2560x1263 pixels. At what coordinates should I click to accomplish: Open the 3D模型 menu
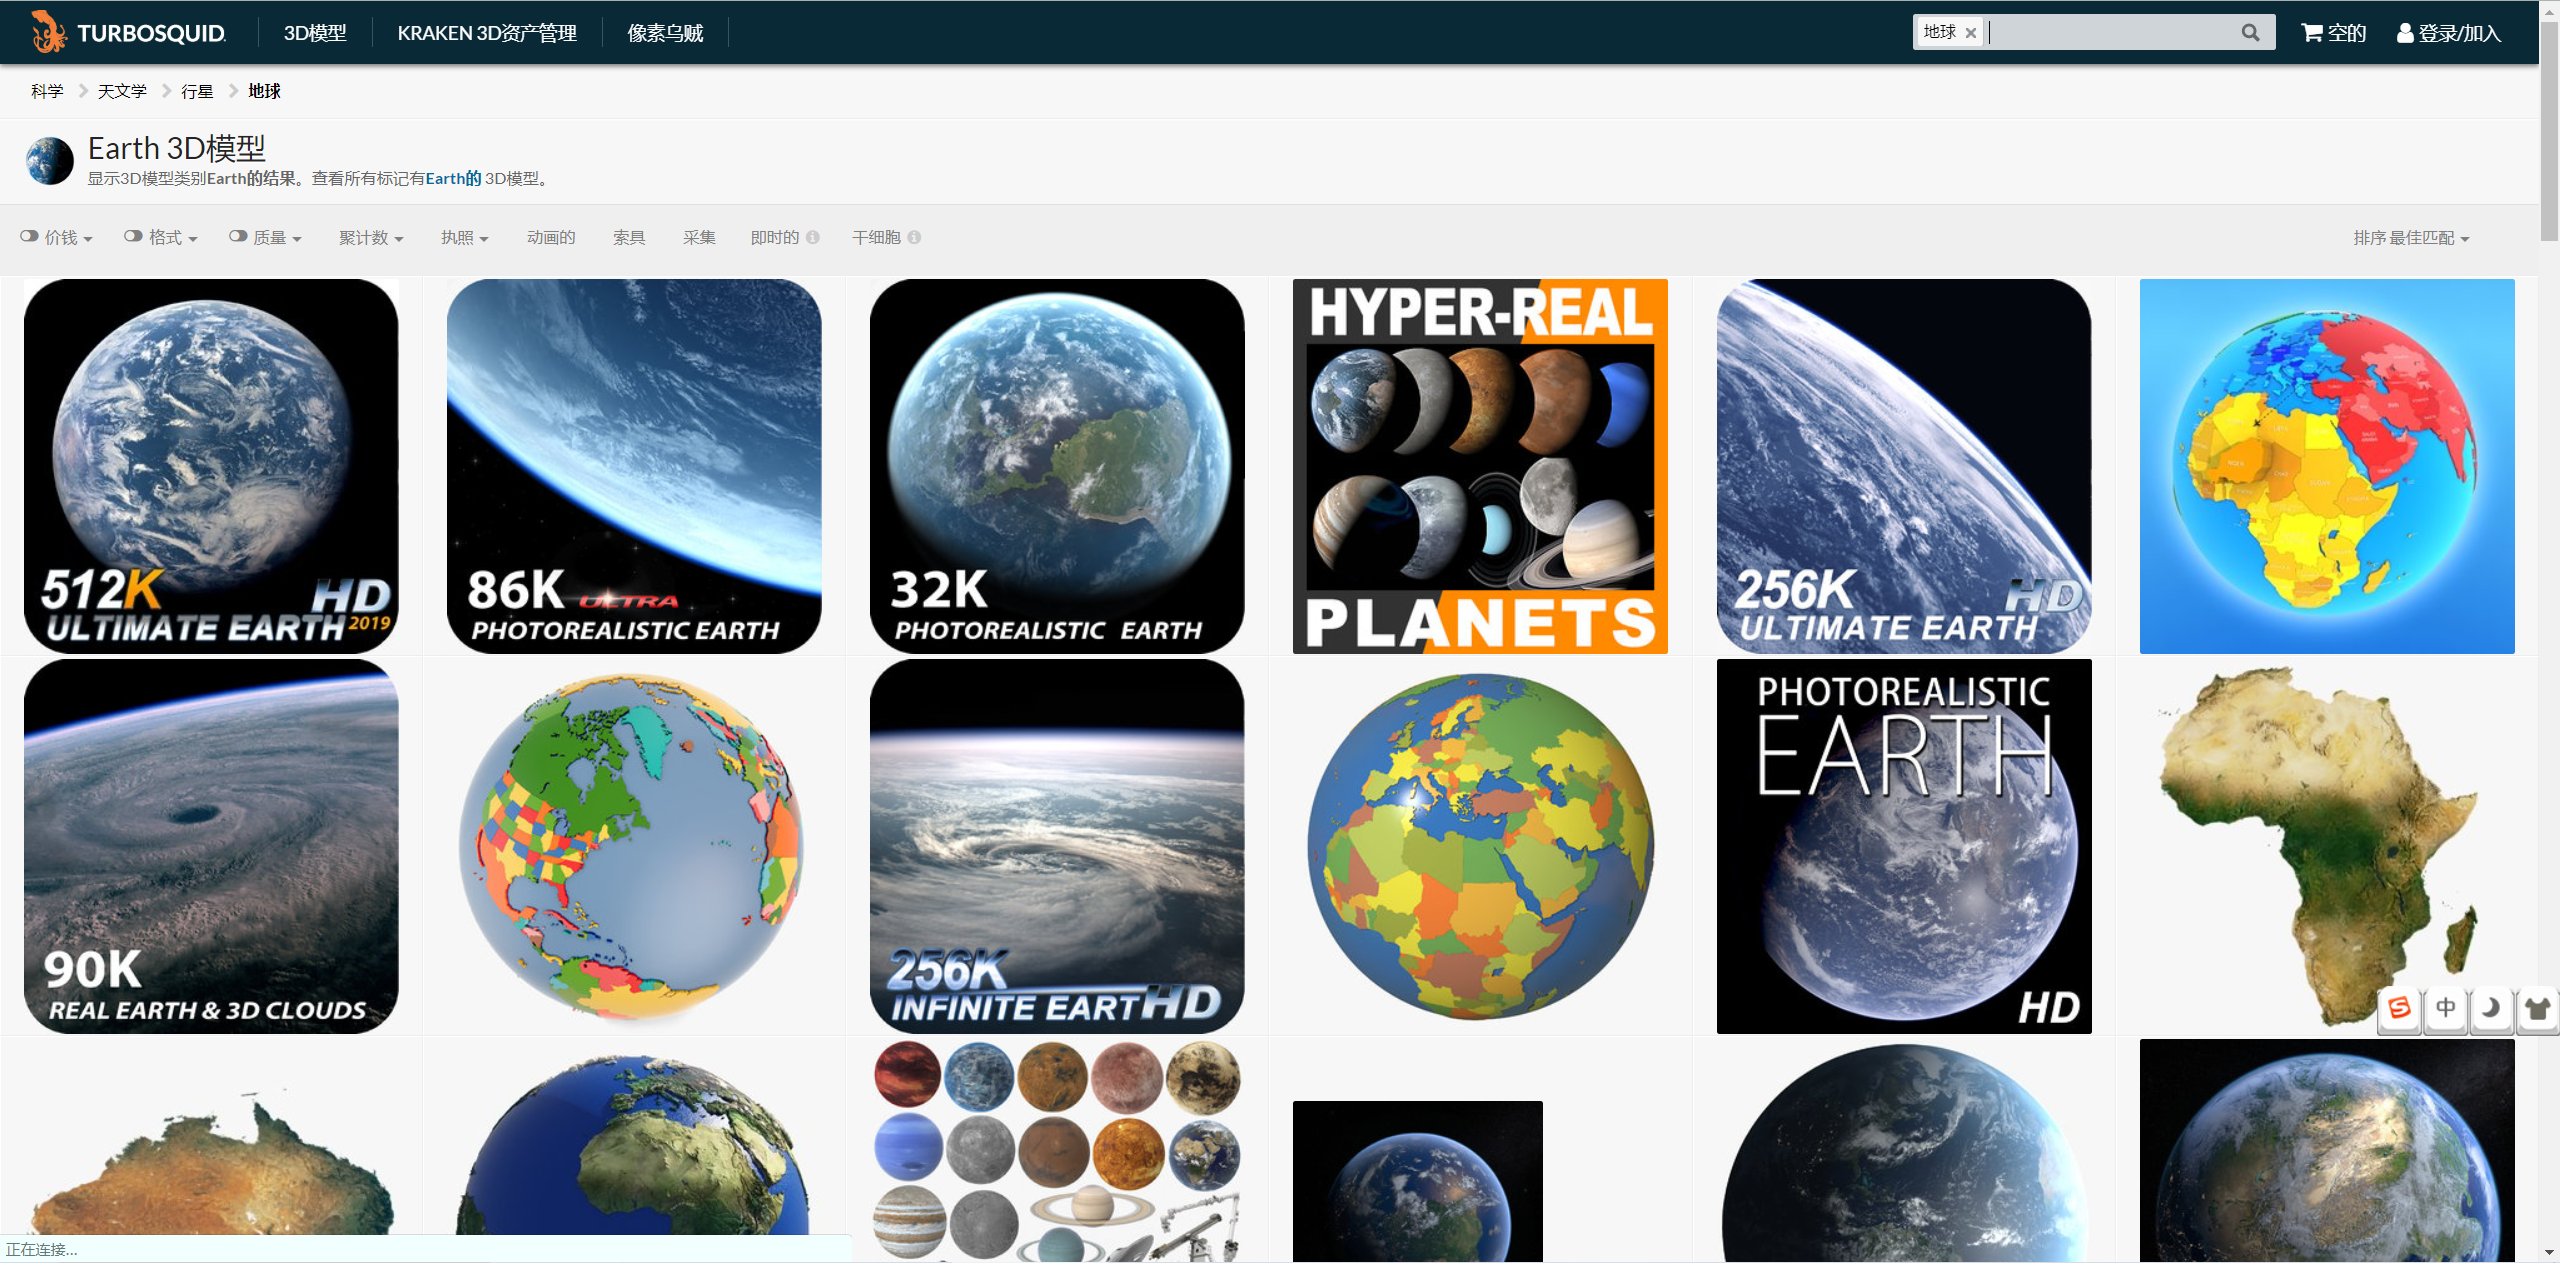pyautogui.click(x=315, y=33)
